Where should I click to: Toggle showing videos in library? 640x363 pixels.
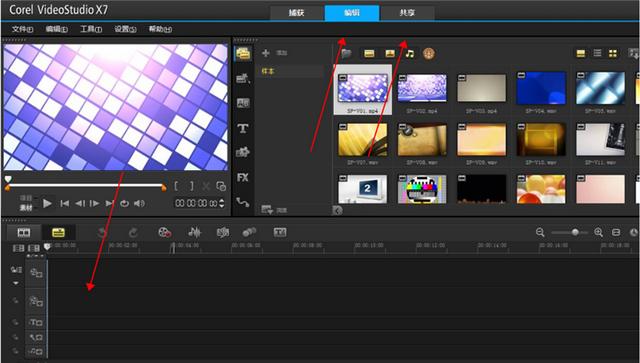(369, 53)
